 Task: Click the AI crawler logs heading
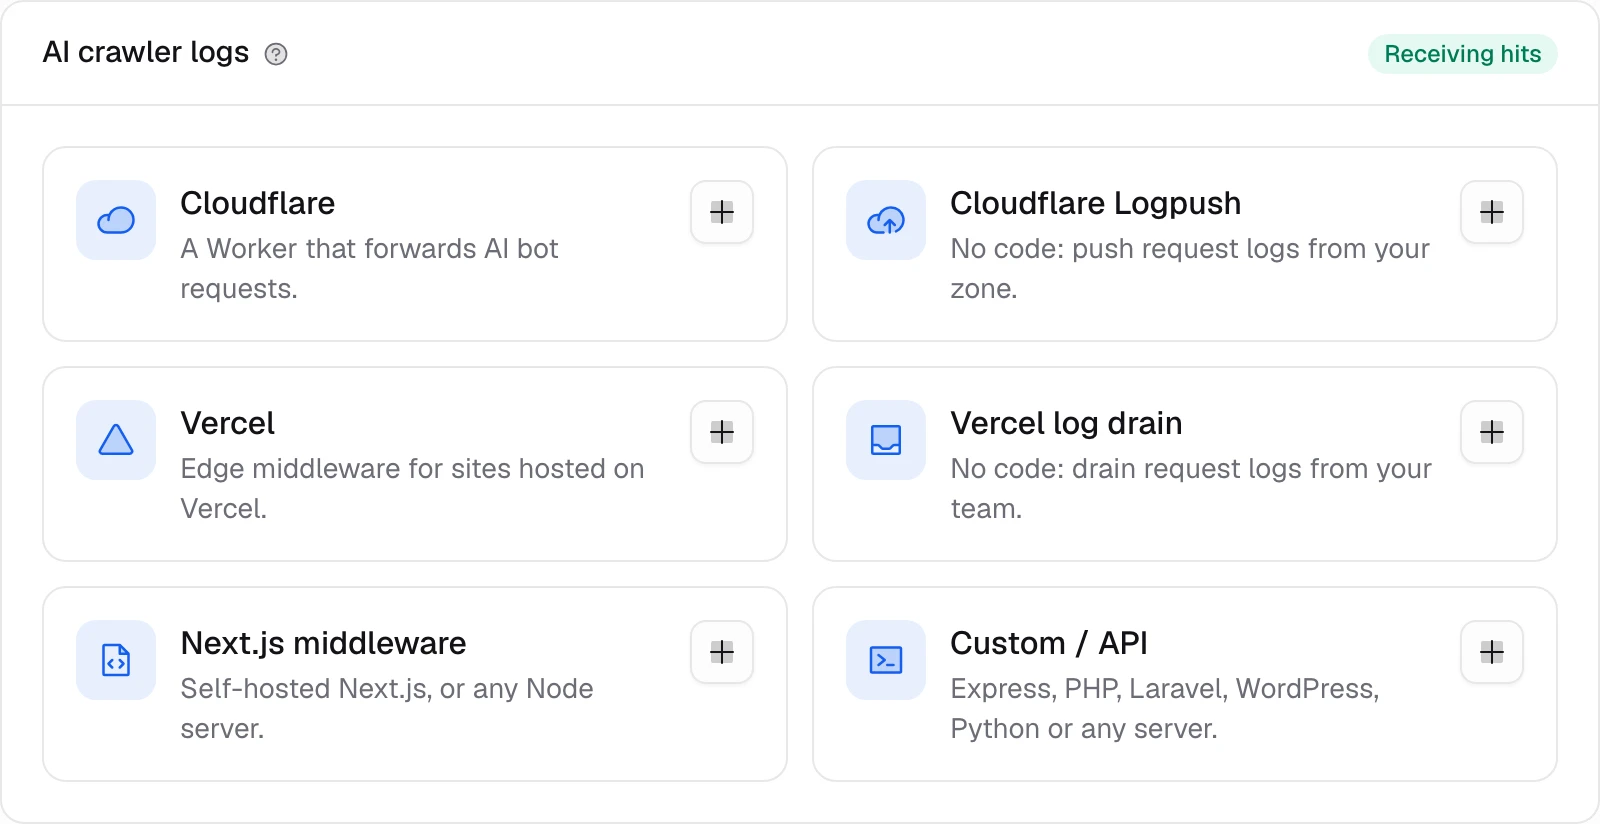click(x=146, y=52)
